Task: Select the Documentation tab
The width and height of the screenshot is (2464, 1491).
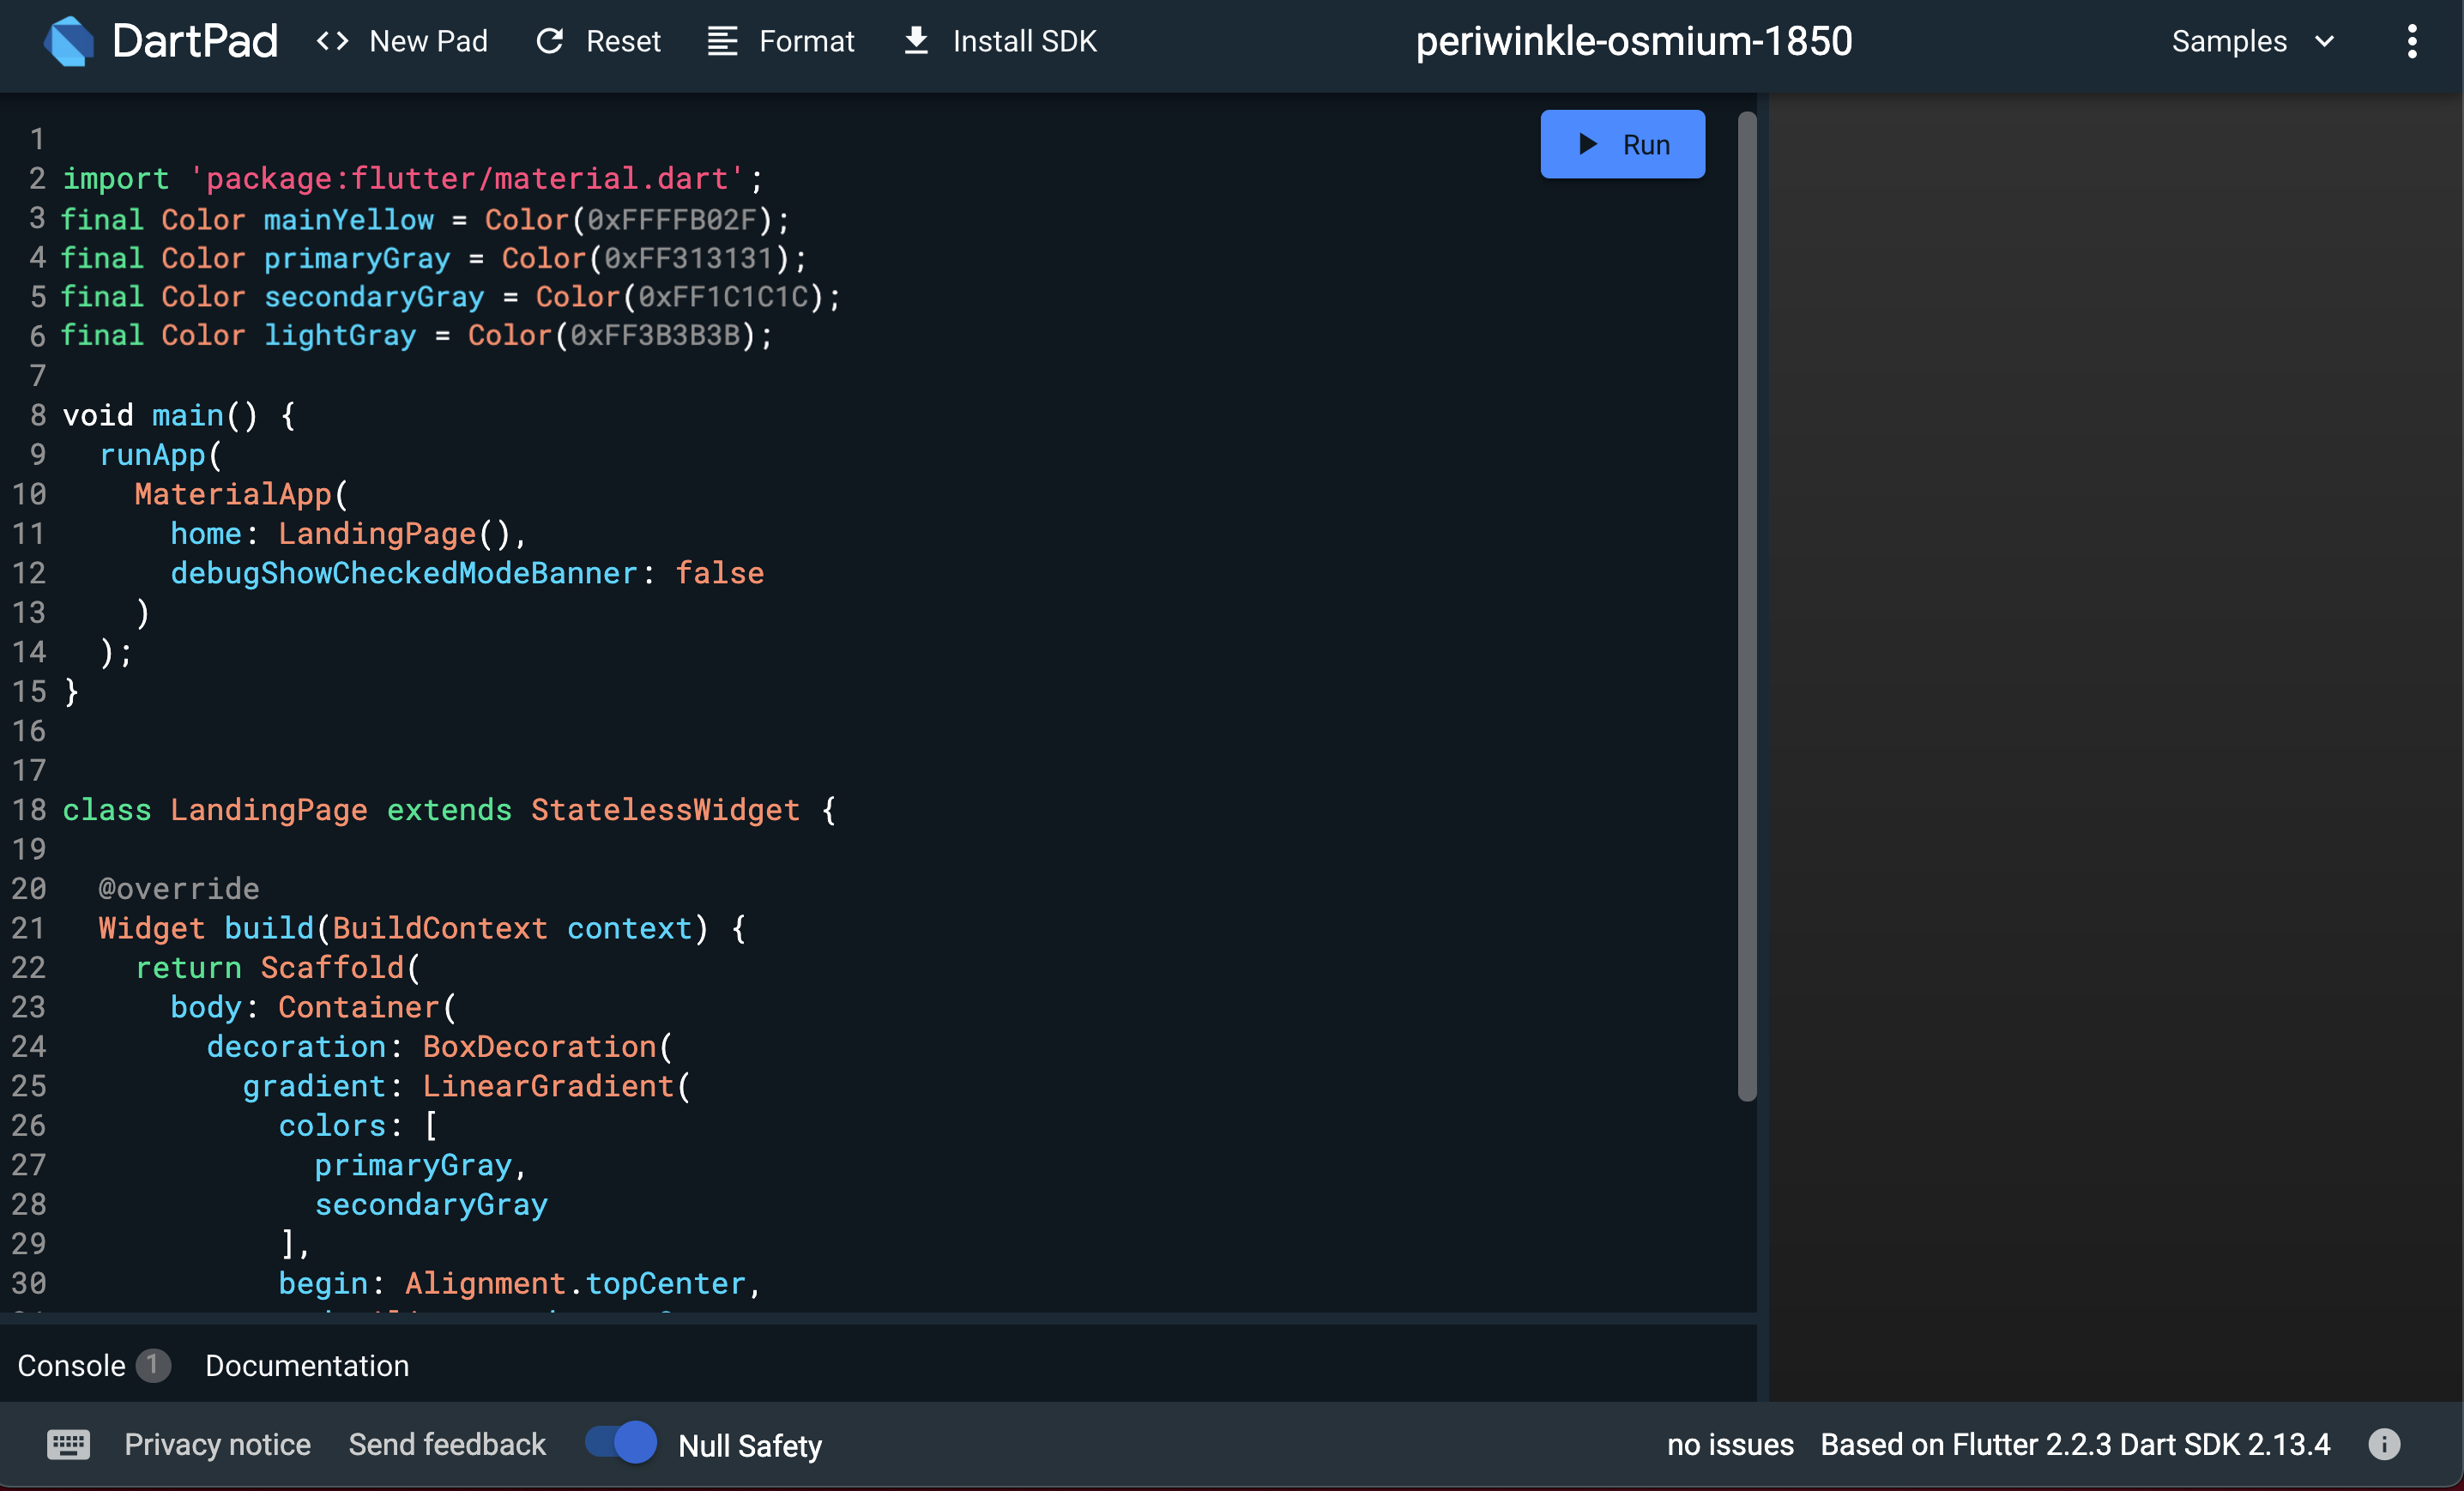Action: 306,1364
